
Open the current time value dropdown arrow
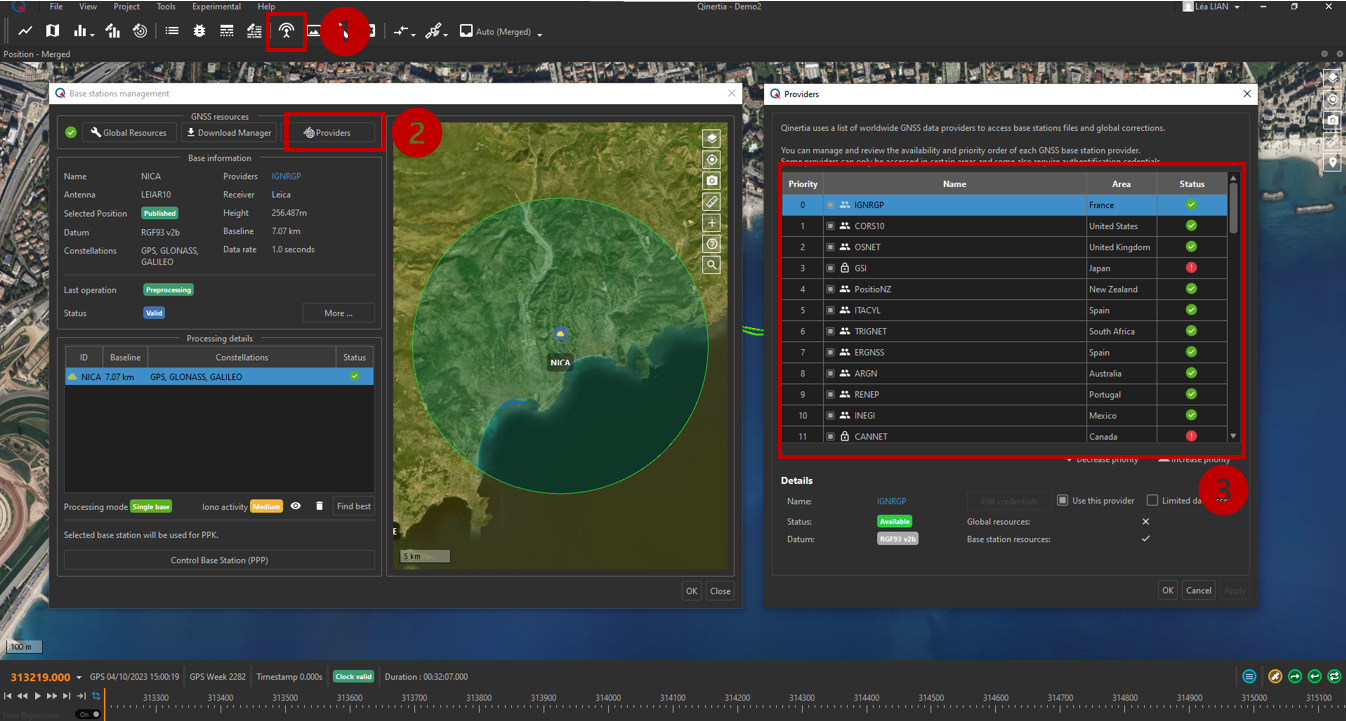pos(79,678)
